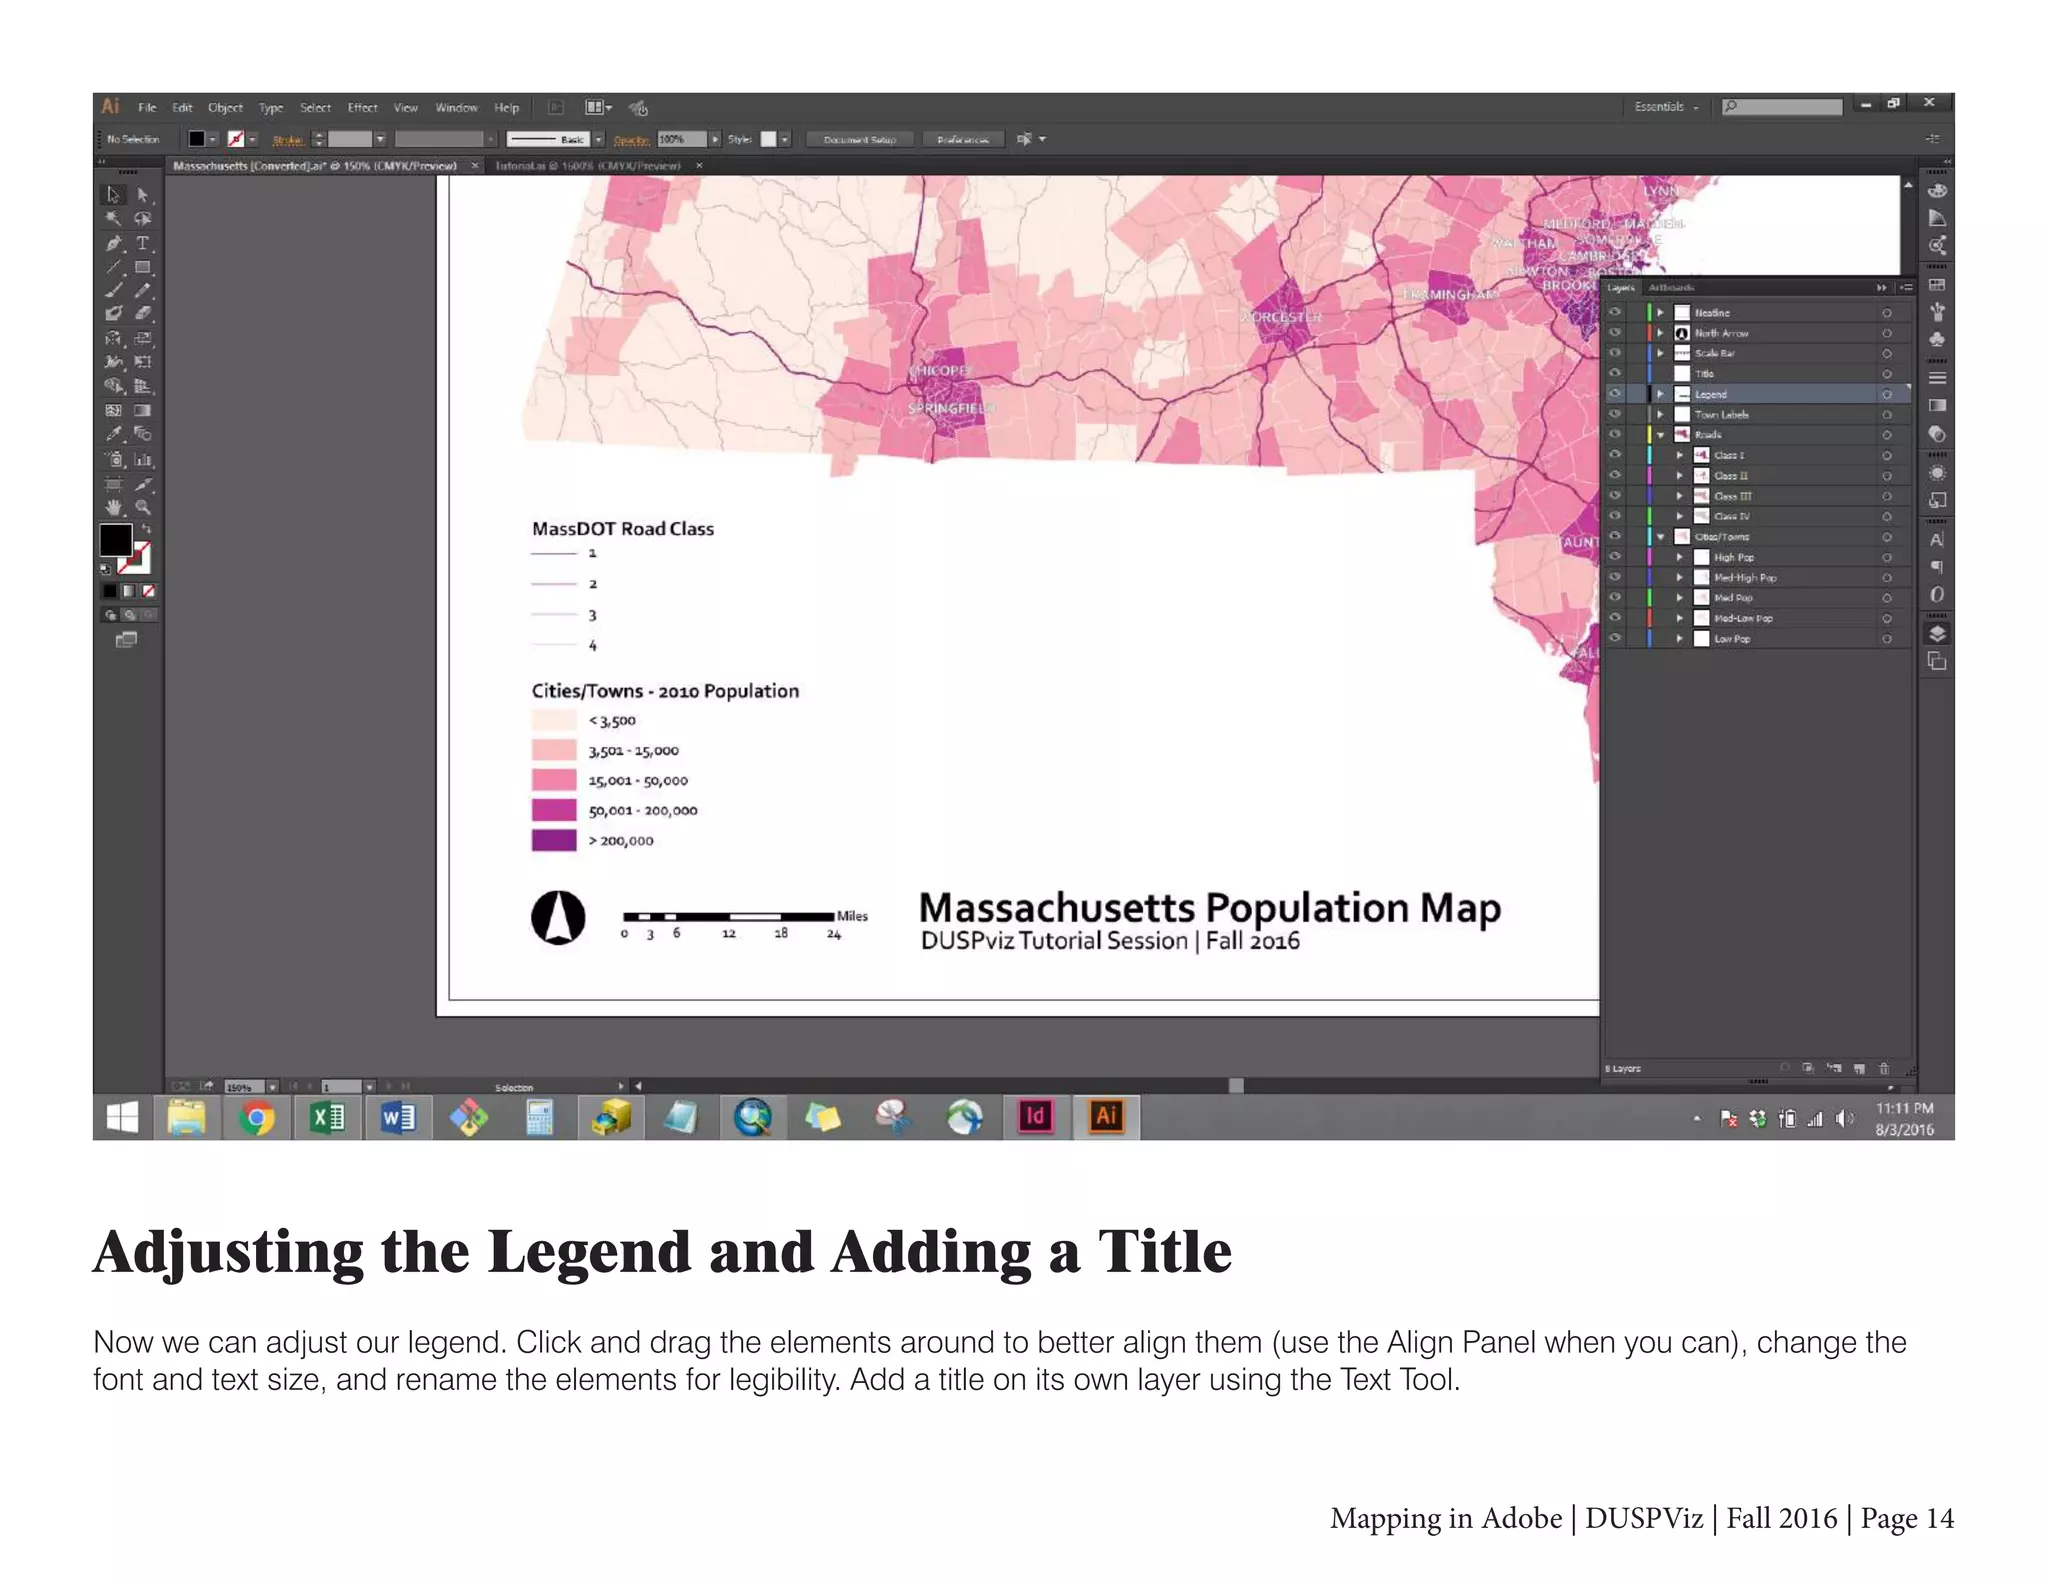
Task: Select the Eraser tool
Action: [x=143, y=314]
